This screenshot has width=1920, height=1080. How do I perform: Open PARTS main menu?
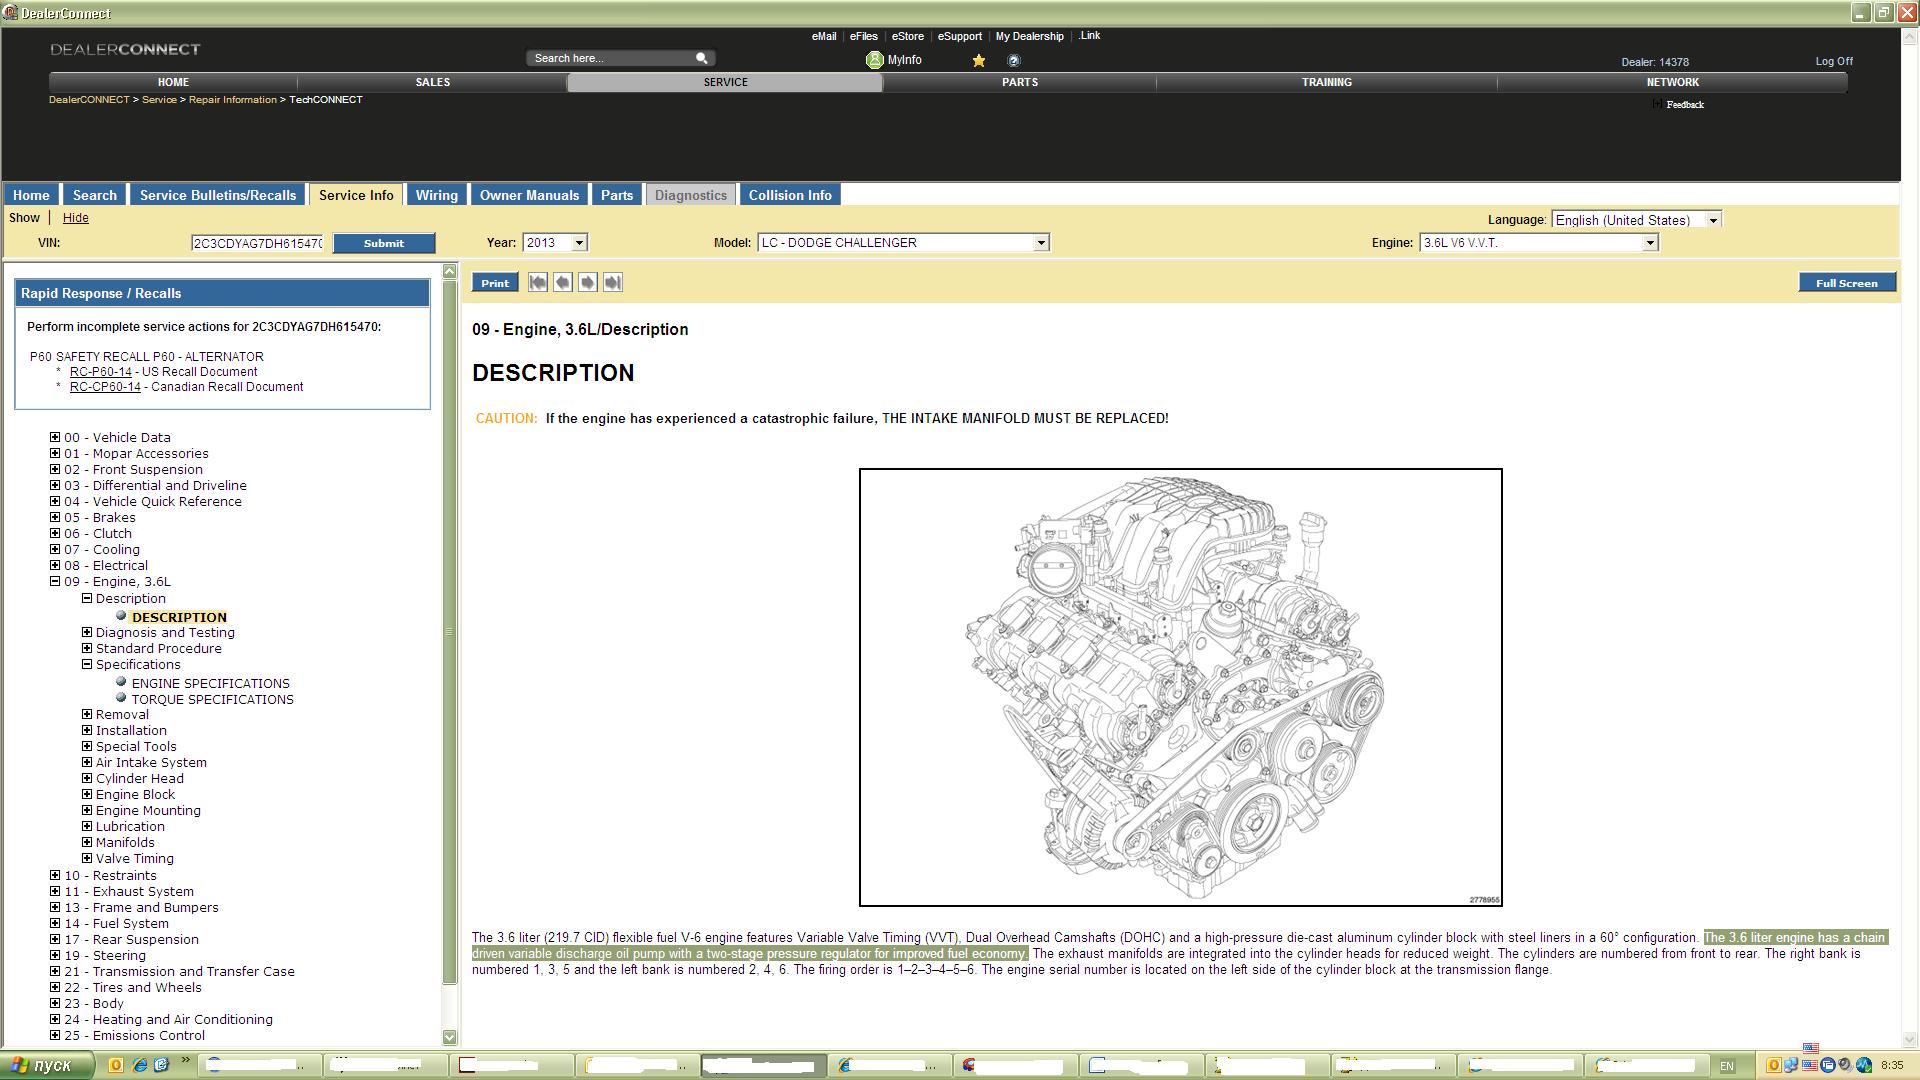point(1020,82)
